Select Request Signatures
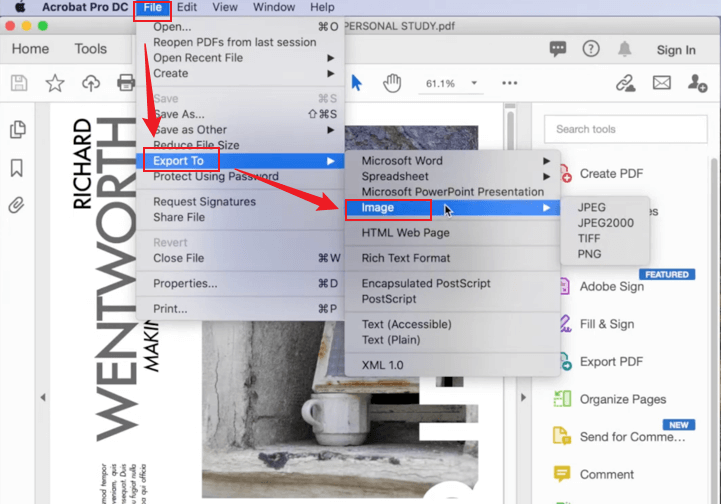 204,202
